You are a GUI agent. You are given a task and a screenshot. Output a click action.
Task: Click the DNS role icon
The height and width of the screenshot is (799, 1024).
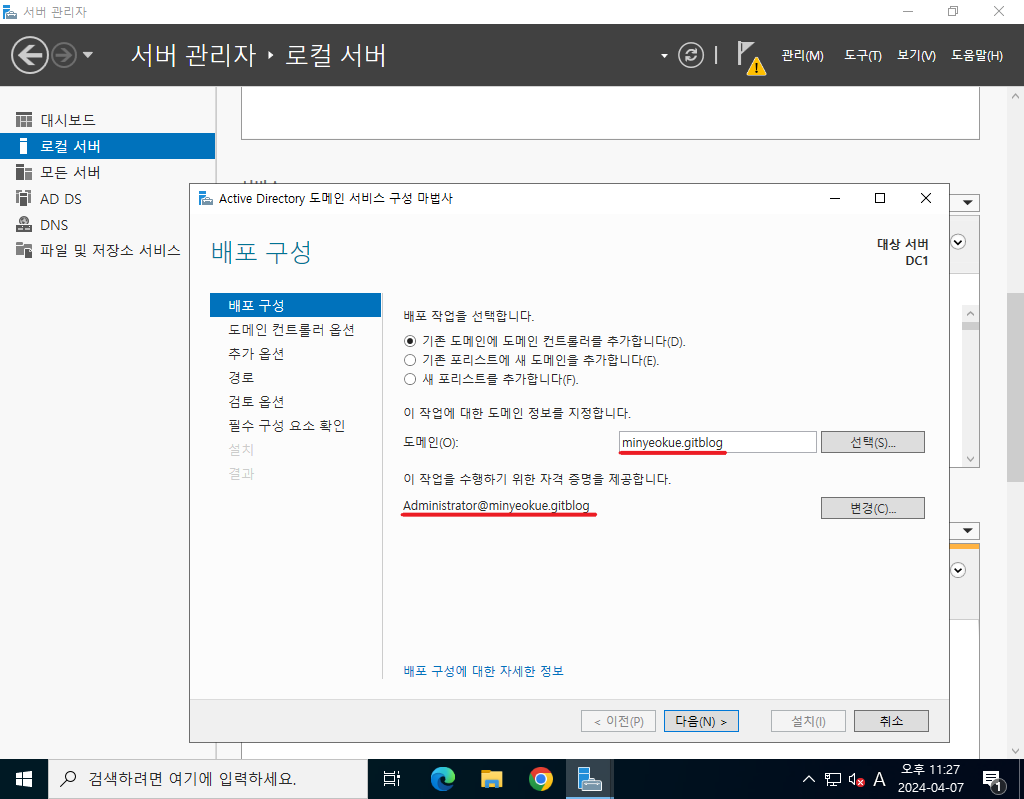[x=24, y=224]
